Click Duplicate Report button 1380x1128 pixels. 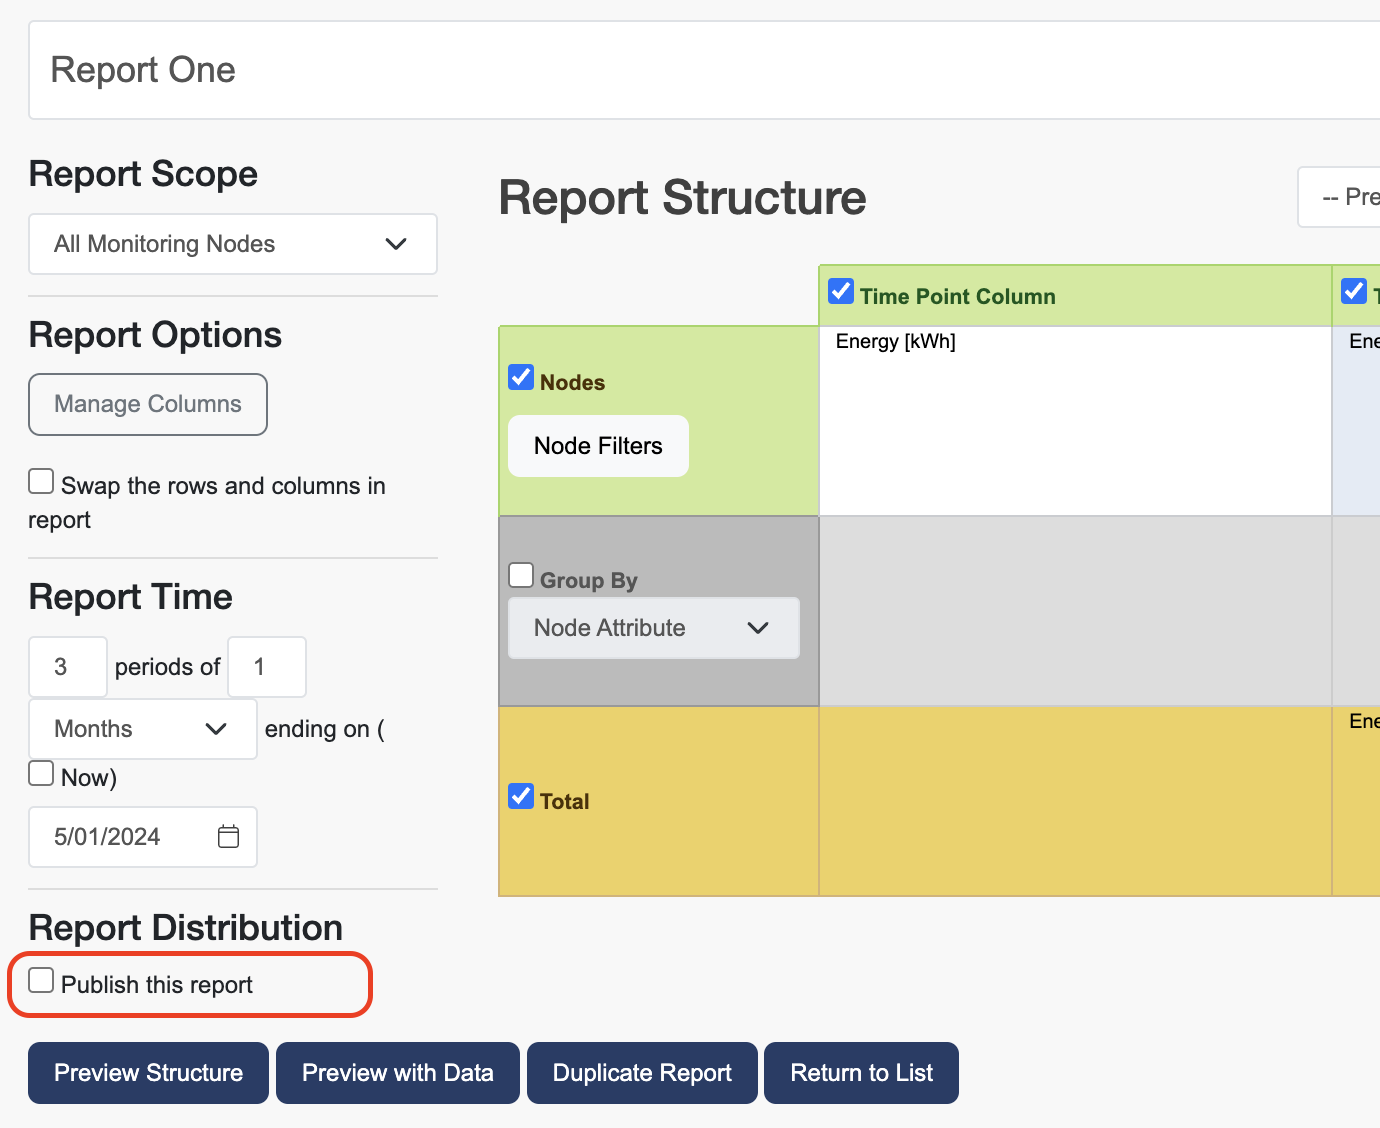642,1073
